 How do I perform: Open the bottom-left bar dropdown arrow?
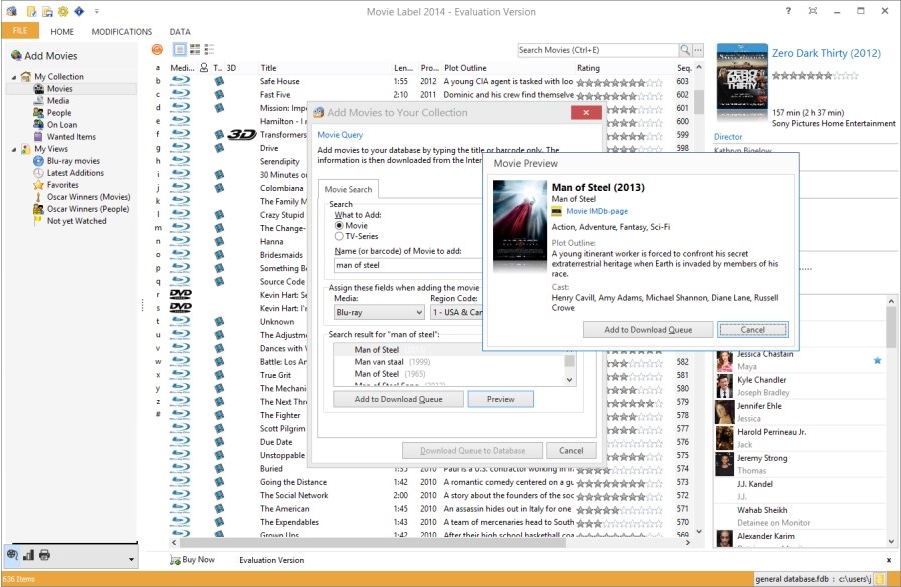click(x=131, y=559)
